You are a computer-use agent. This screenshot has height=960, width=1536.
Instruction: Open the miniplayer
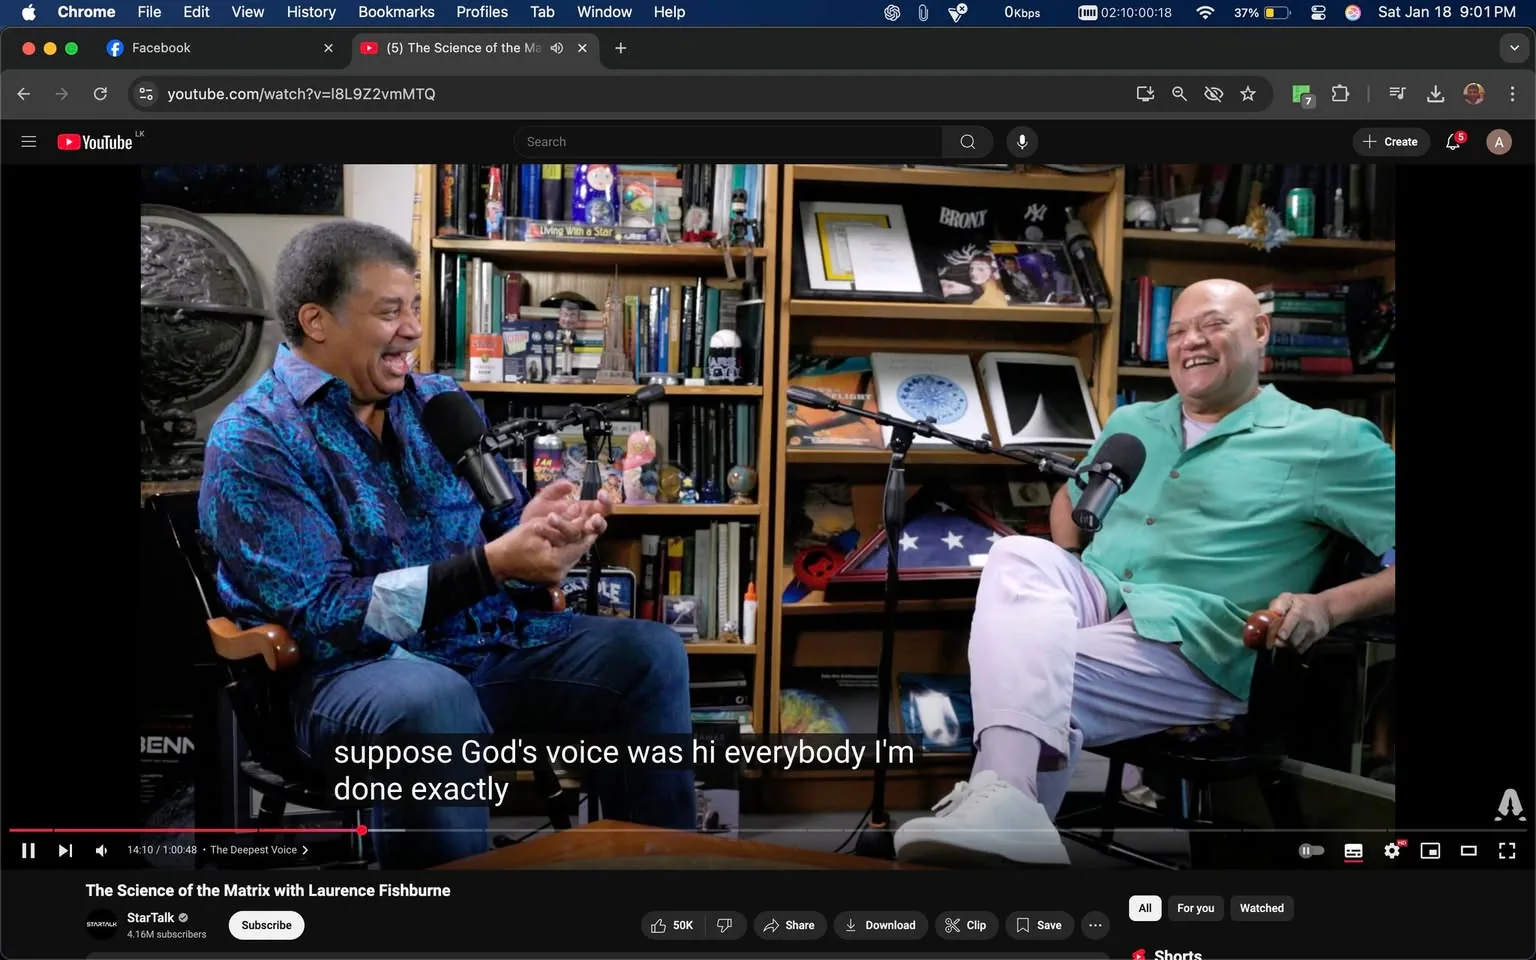coord(1430,851)
